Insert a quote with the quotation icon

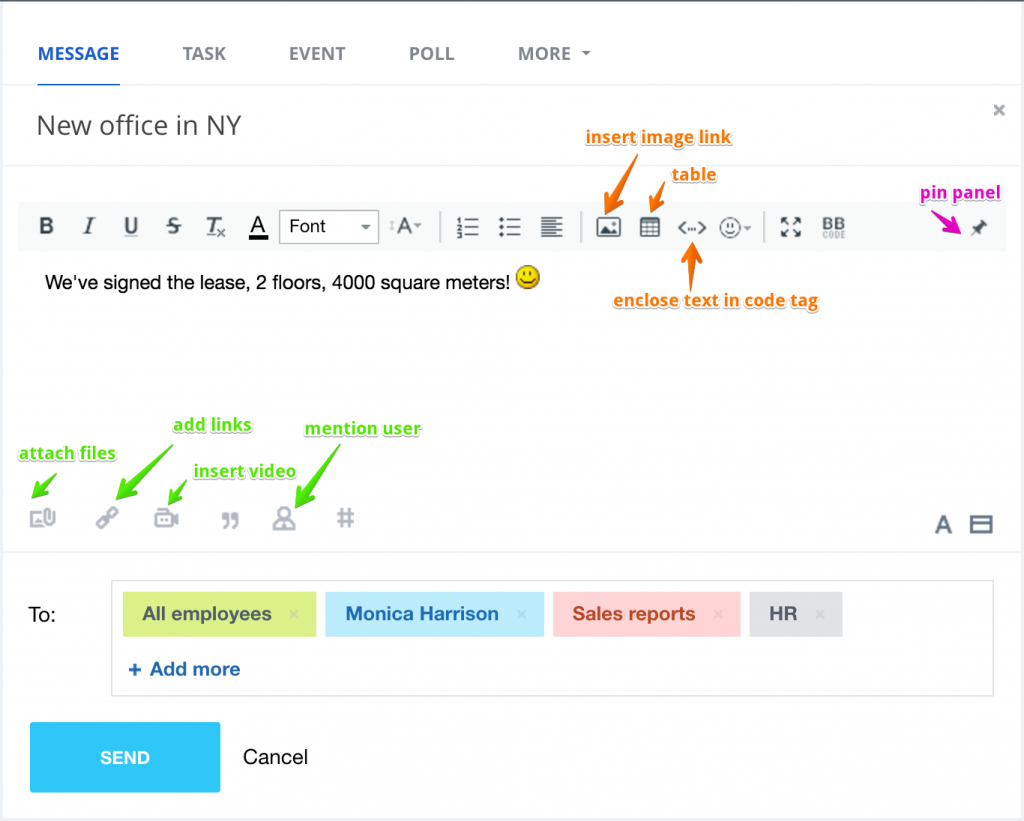(x=230, y=520)
